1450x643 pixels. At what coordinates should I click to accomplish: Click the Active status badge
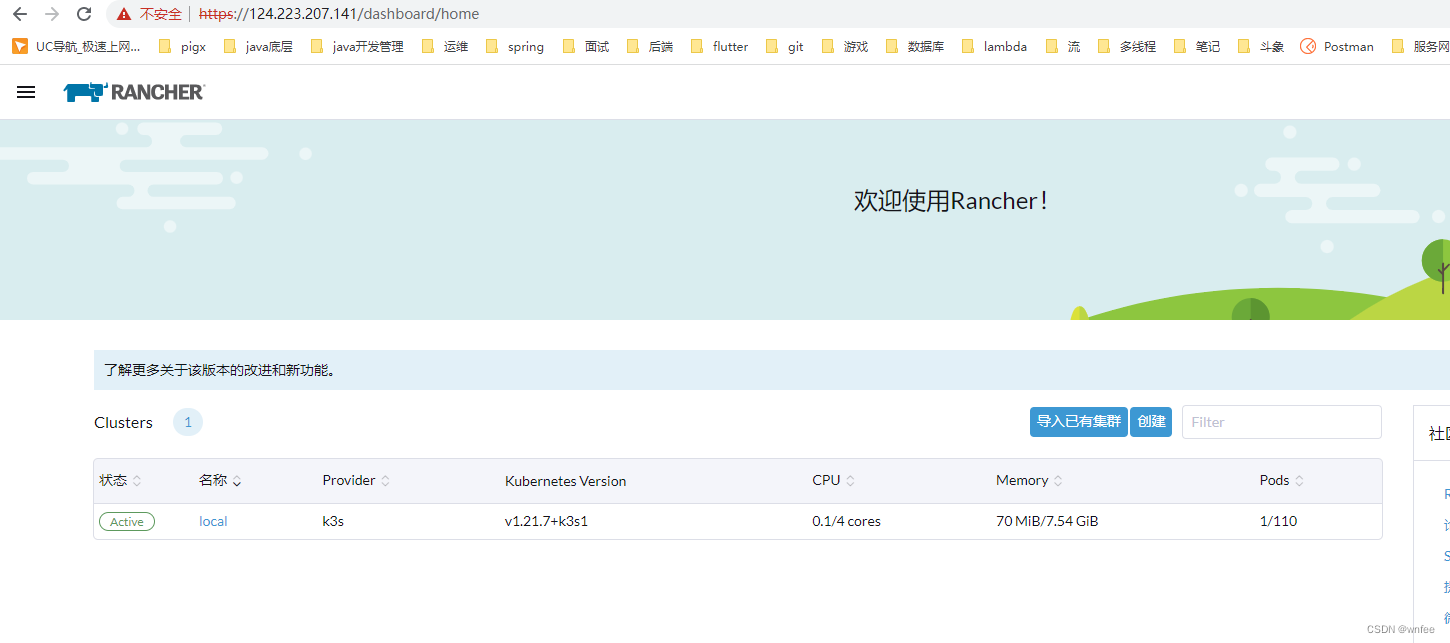[x=127, y=522]
